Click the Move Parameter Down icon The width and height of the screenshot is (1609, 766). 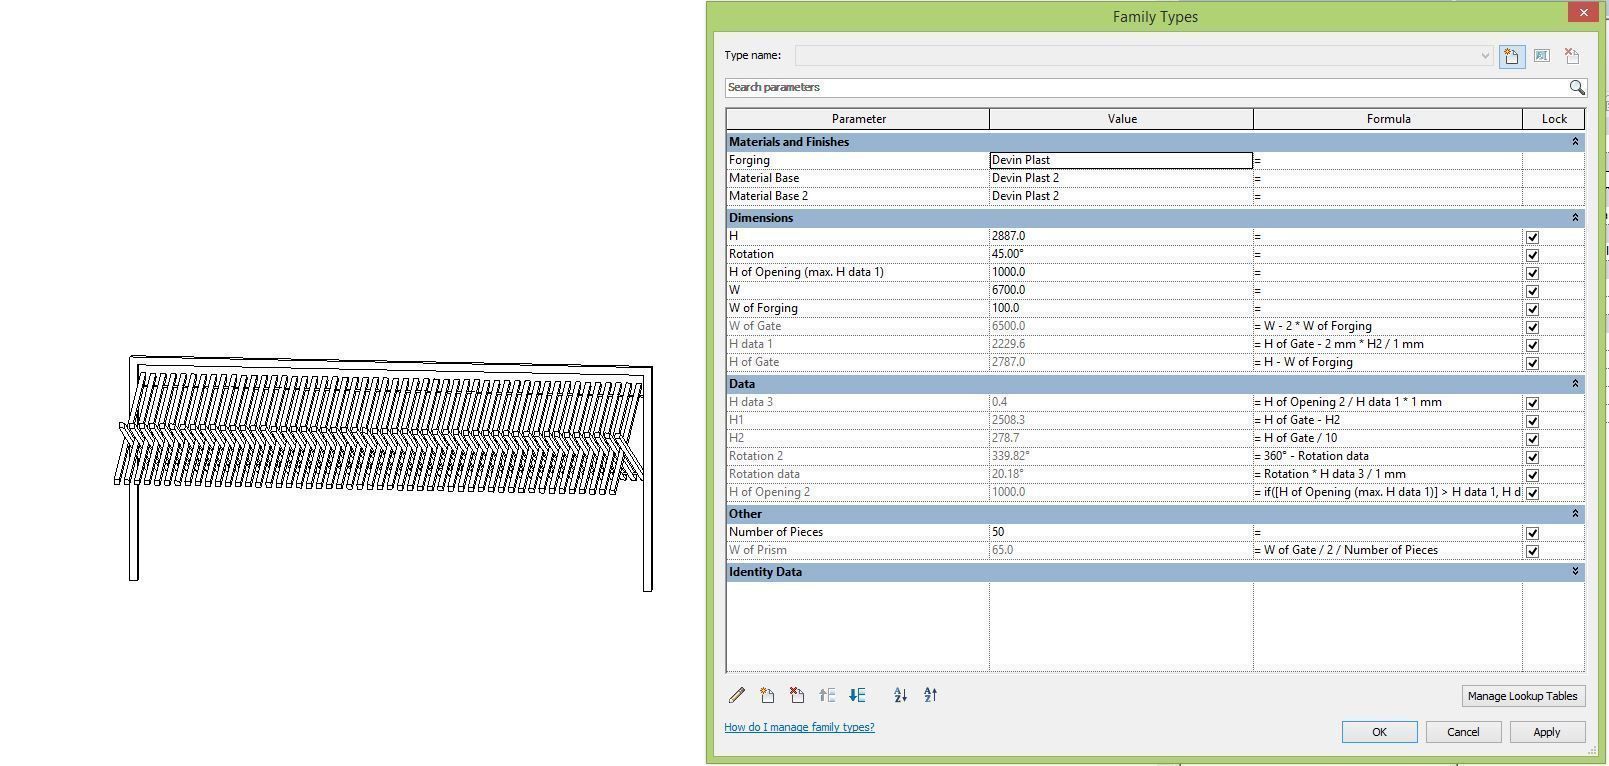coord(857,695)
